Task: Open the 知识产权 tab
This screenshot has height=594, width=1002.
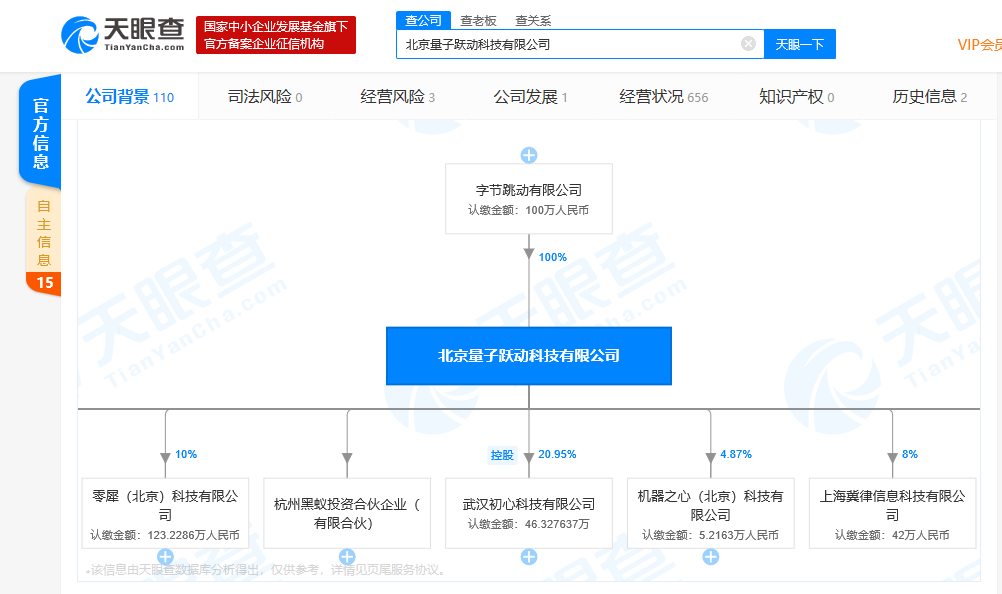Action: pyautogui.click(x=796, y=96)
